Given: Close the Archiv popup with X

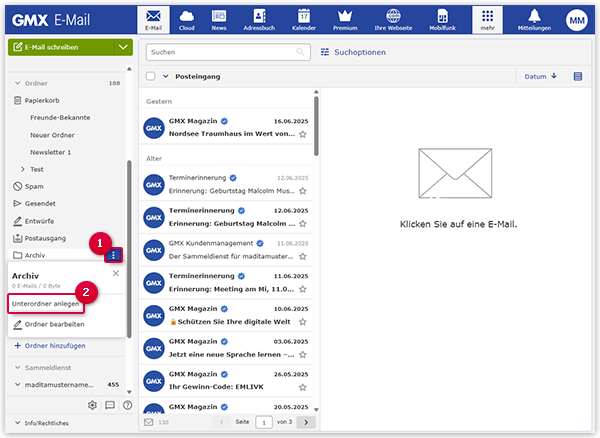Looking at the screenshot, I should 116,273.
